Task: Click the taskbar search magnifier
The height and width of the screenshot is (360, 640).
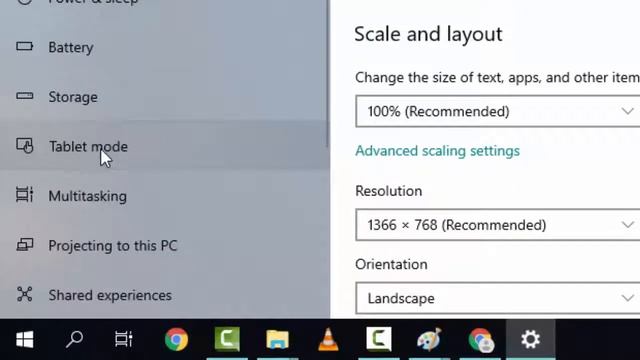Action: tap(74, 339)
